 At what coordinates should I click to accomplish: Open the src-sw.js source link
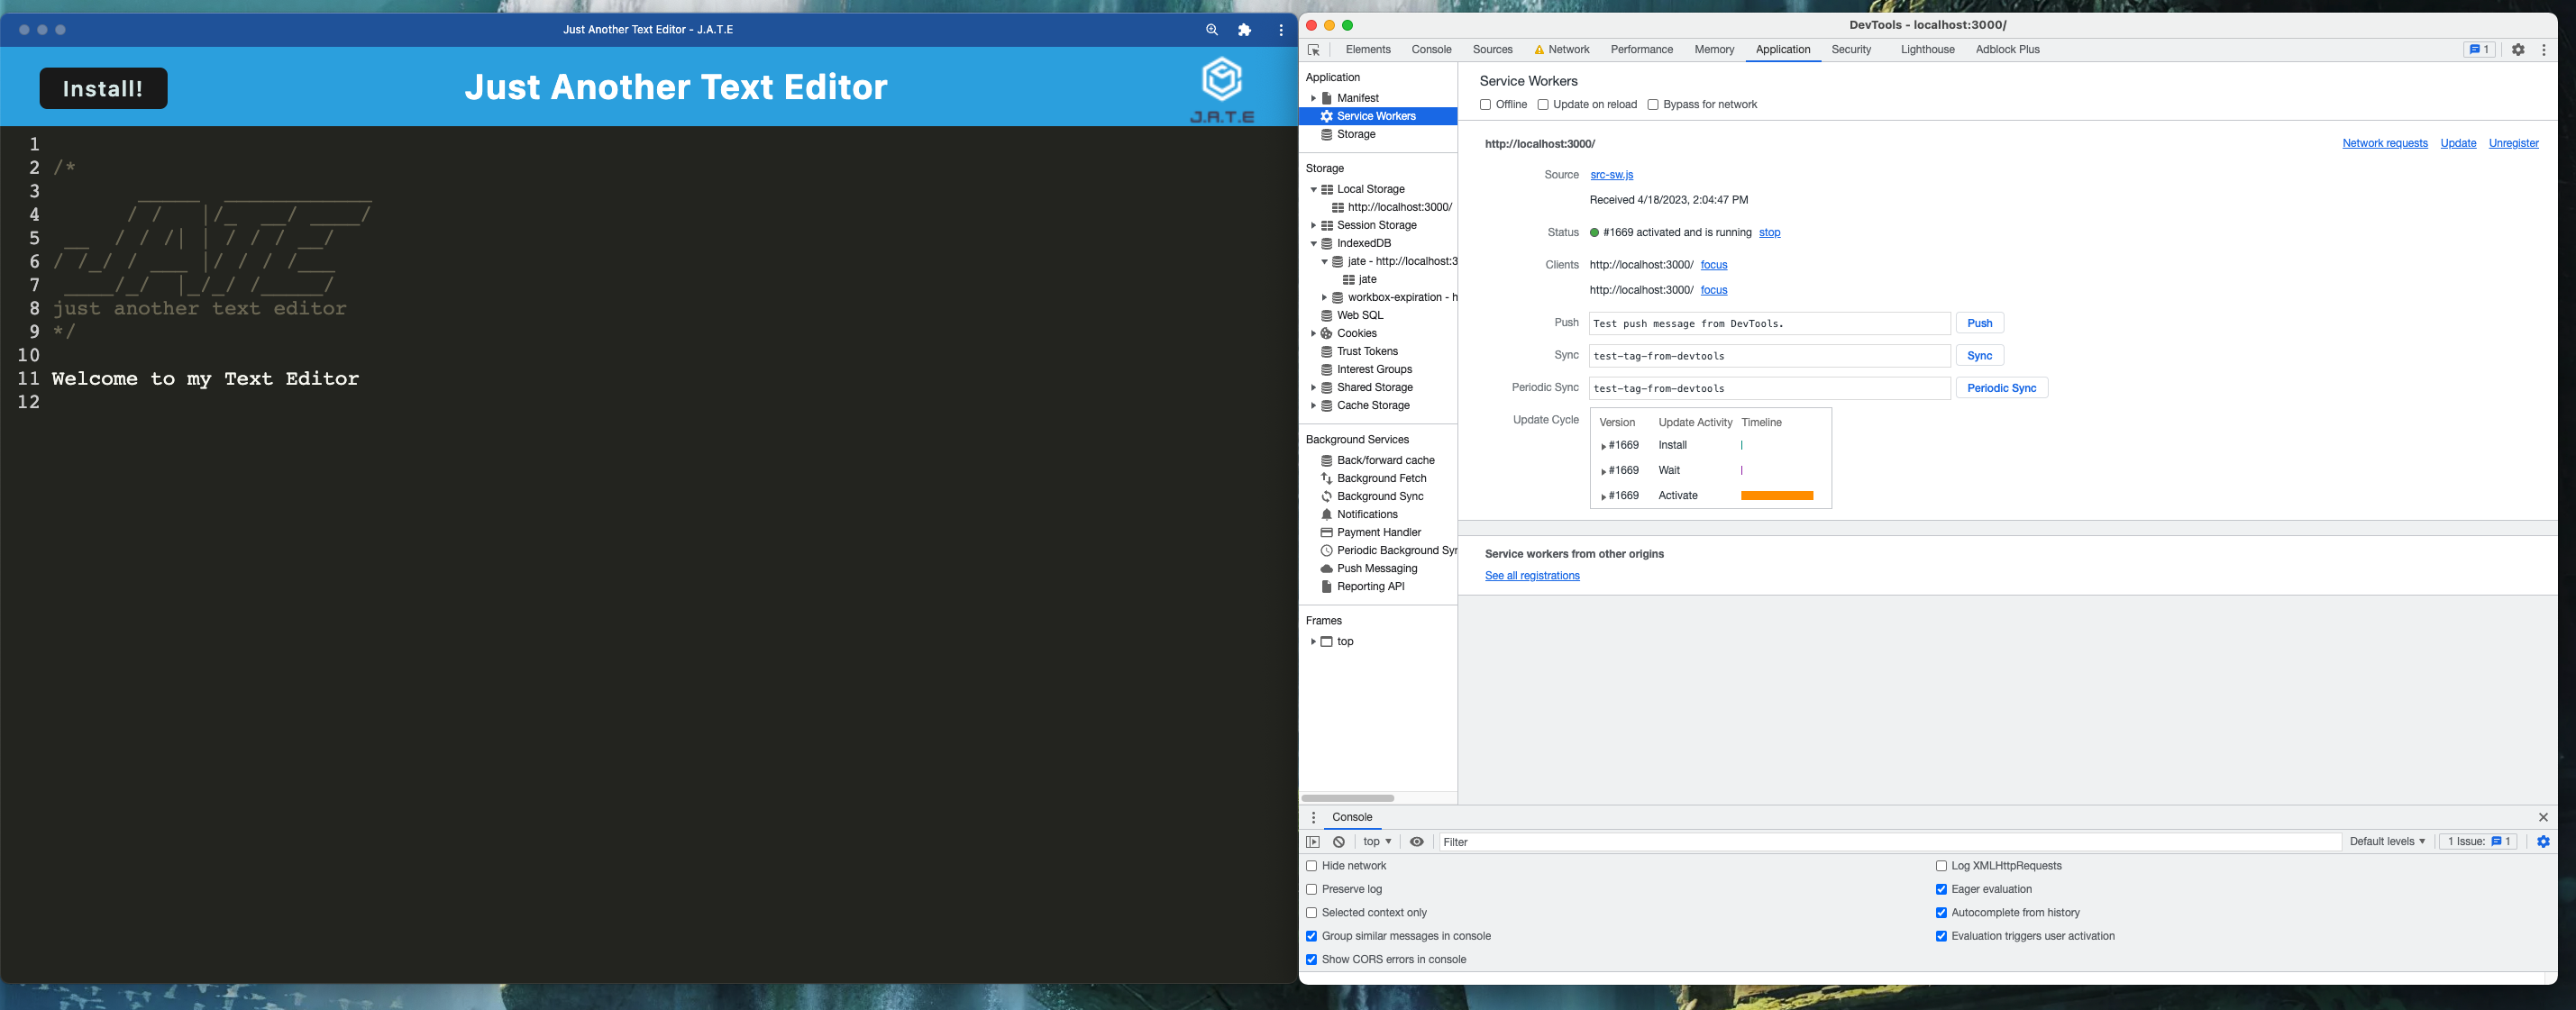[1611, 175]
